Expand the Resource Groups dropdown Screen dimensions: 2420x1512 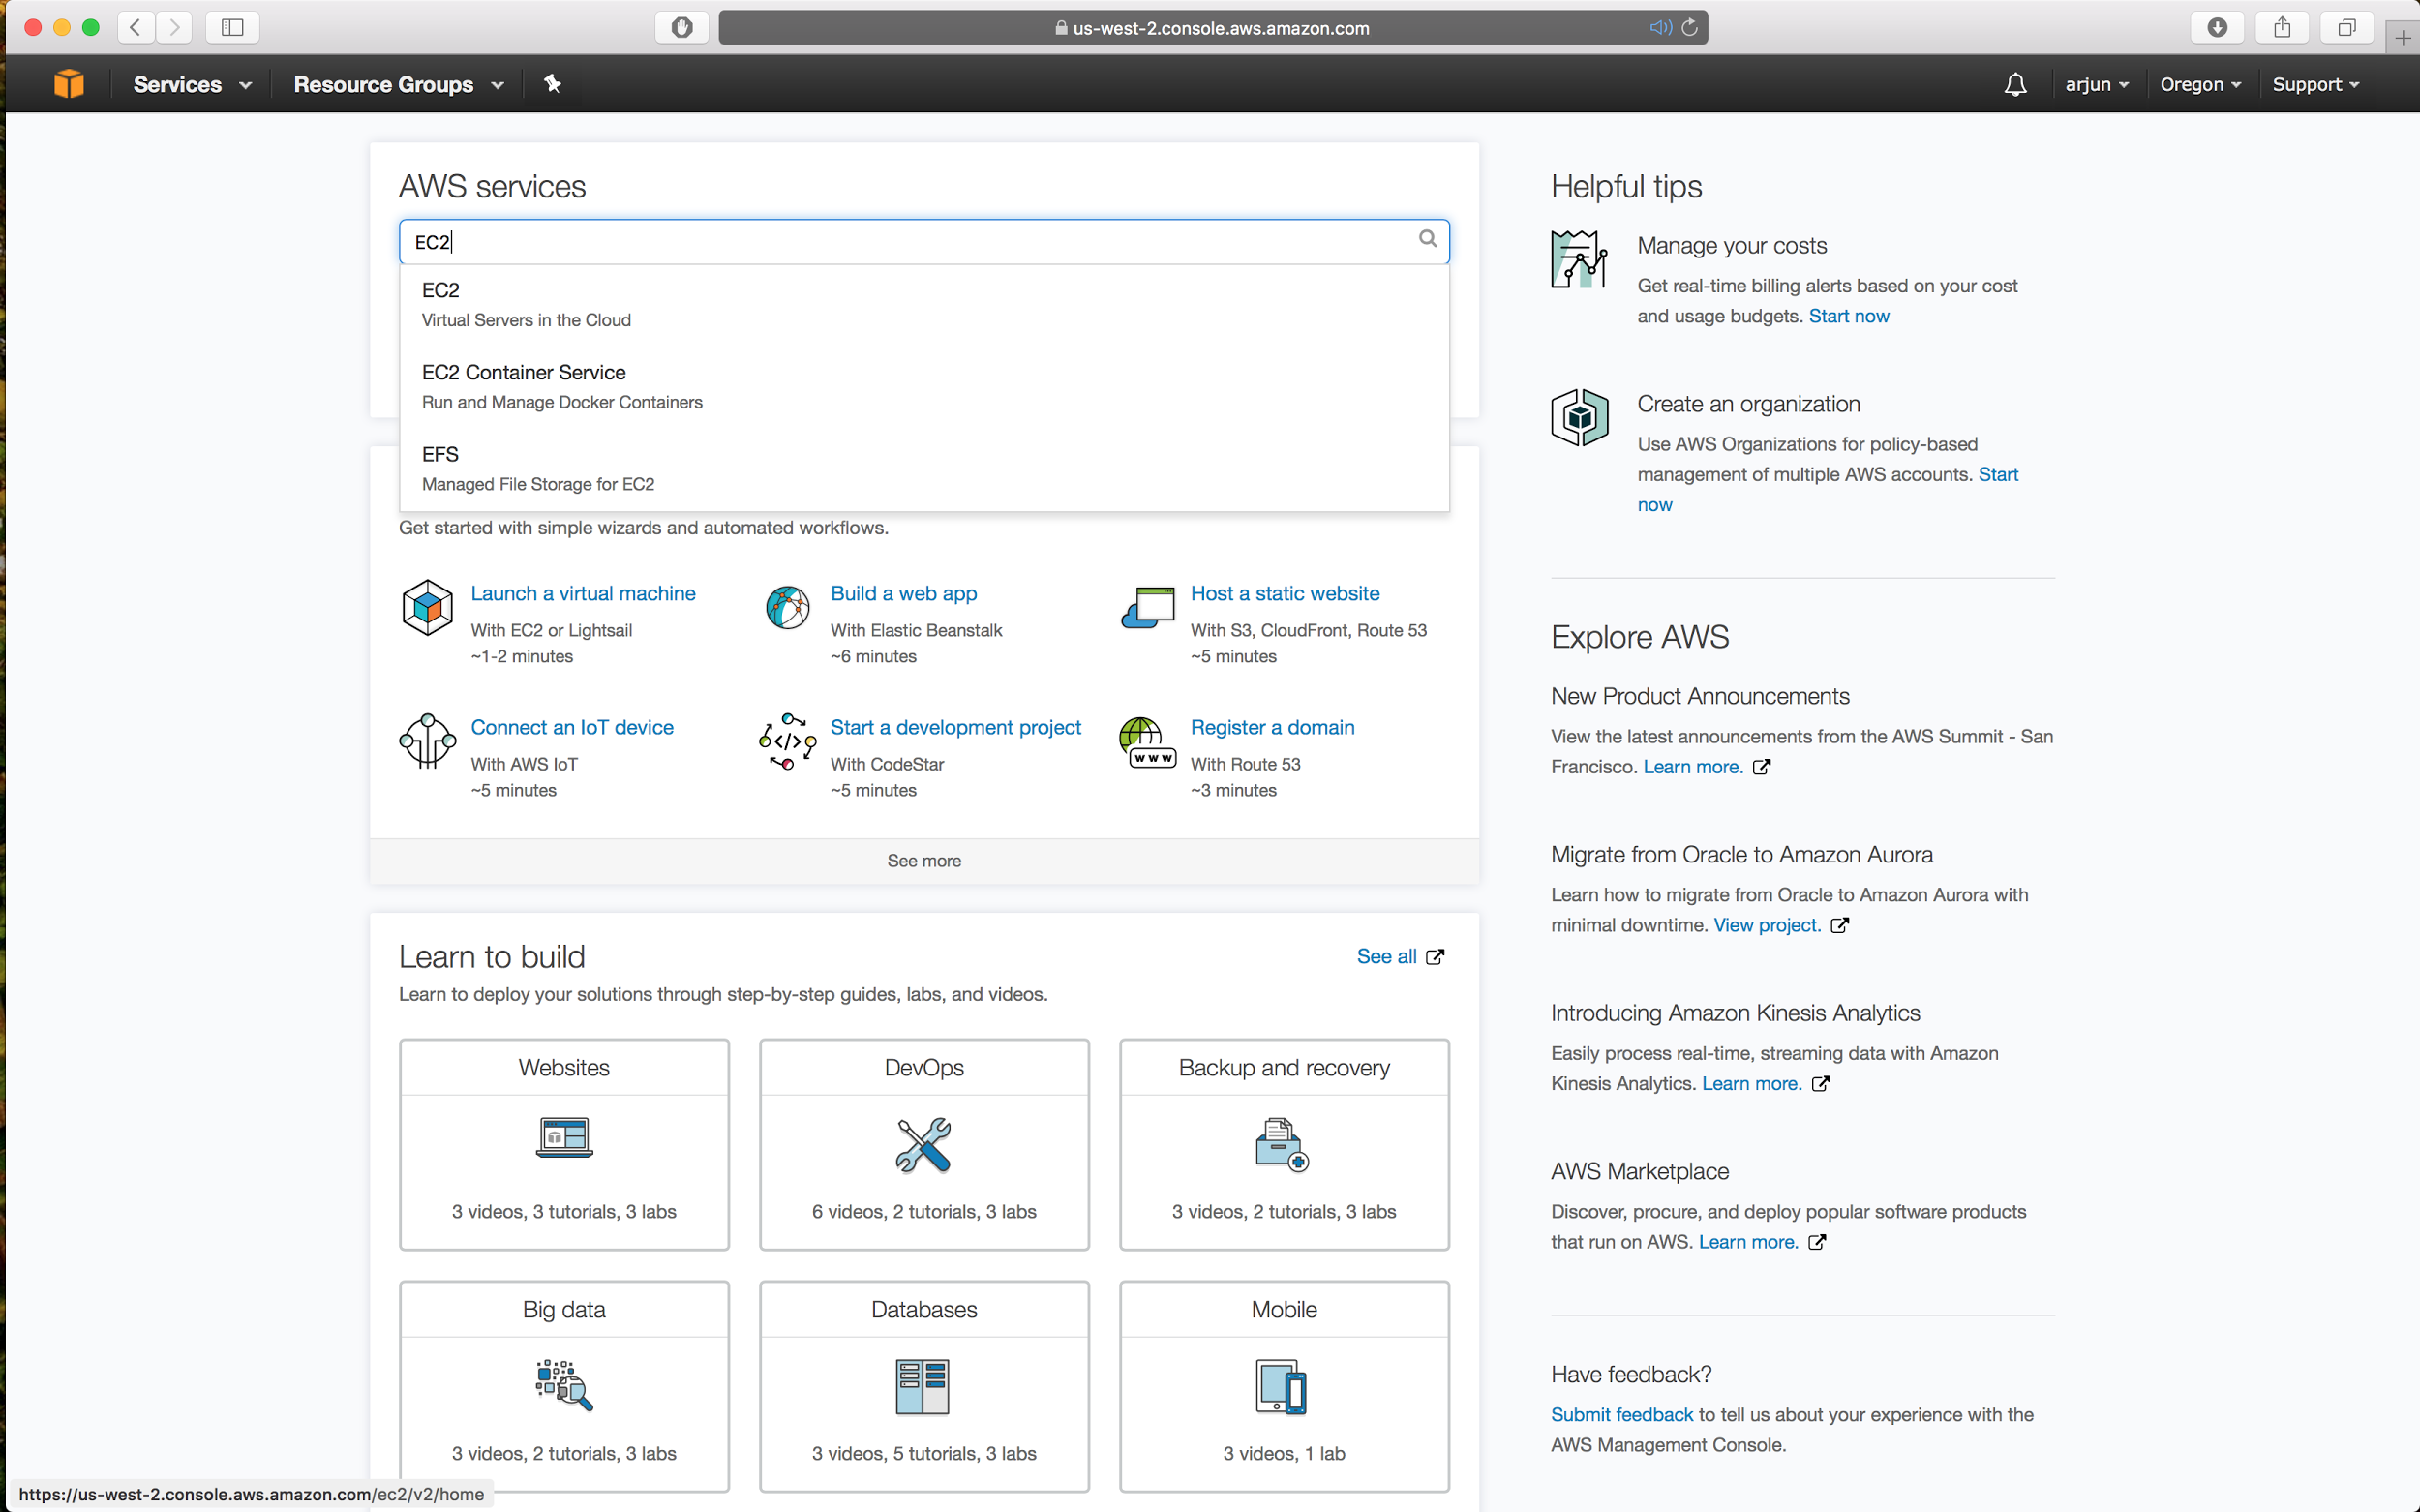pos(399,84)
